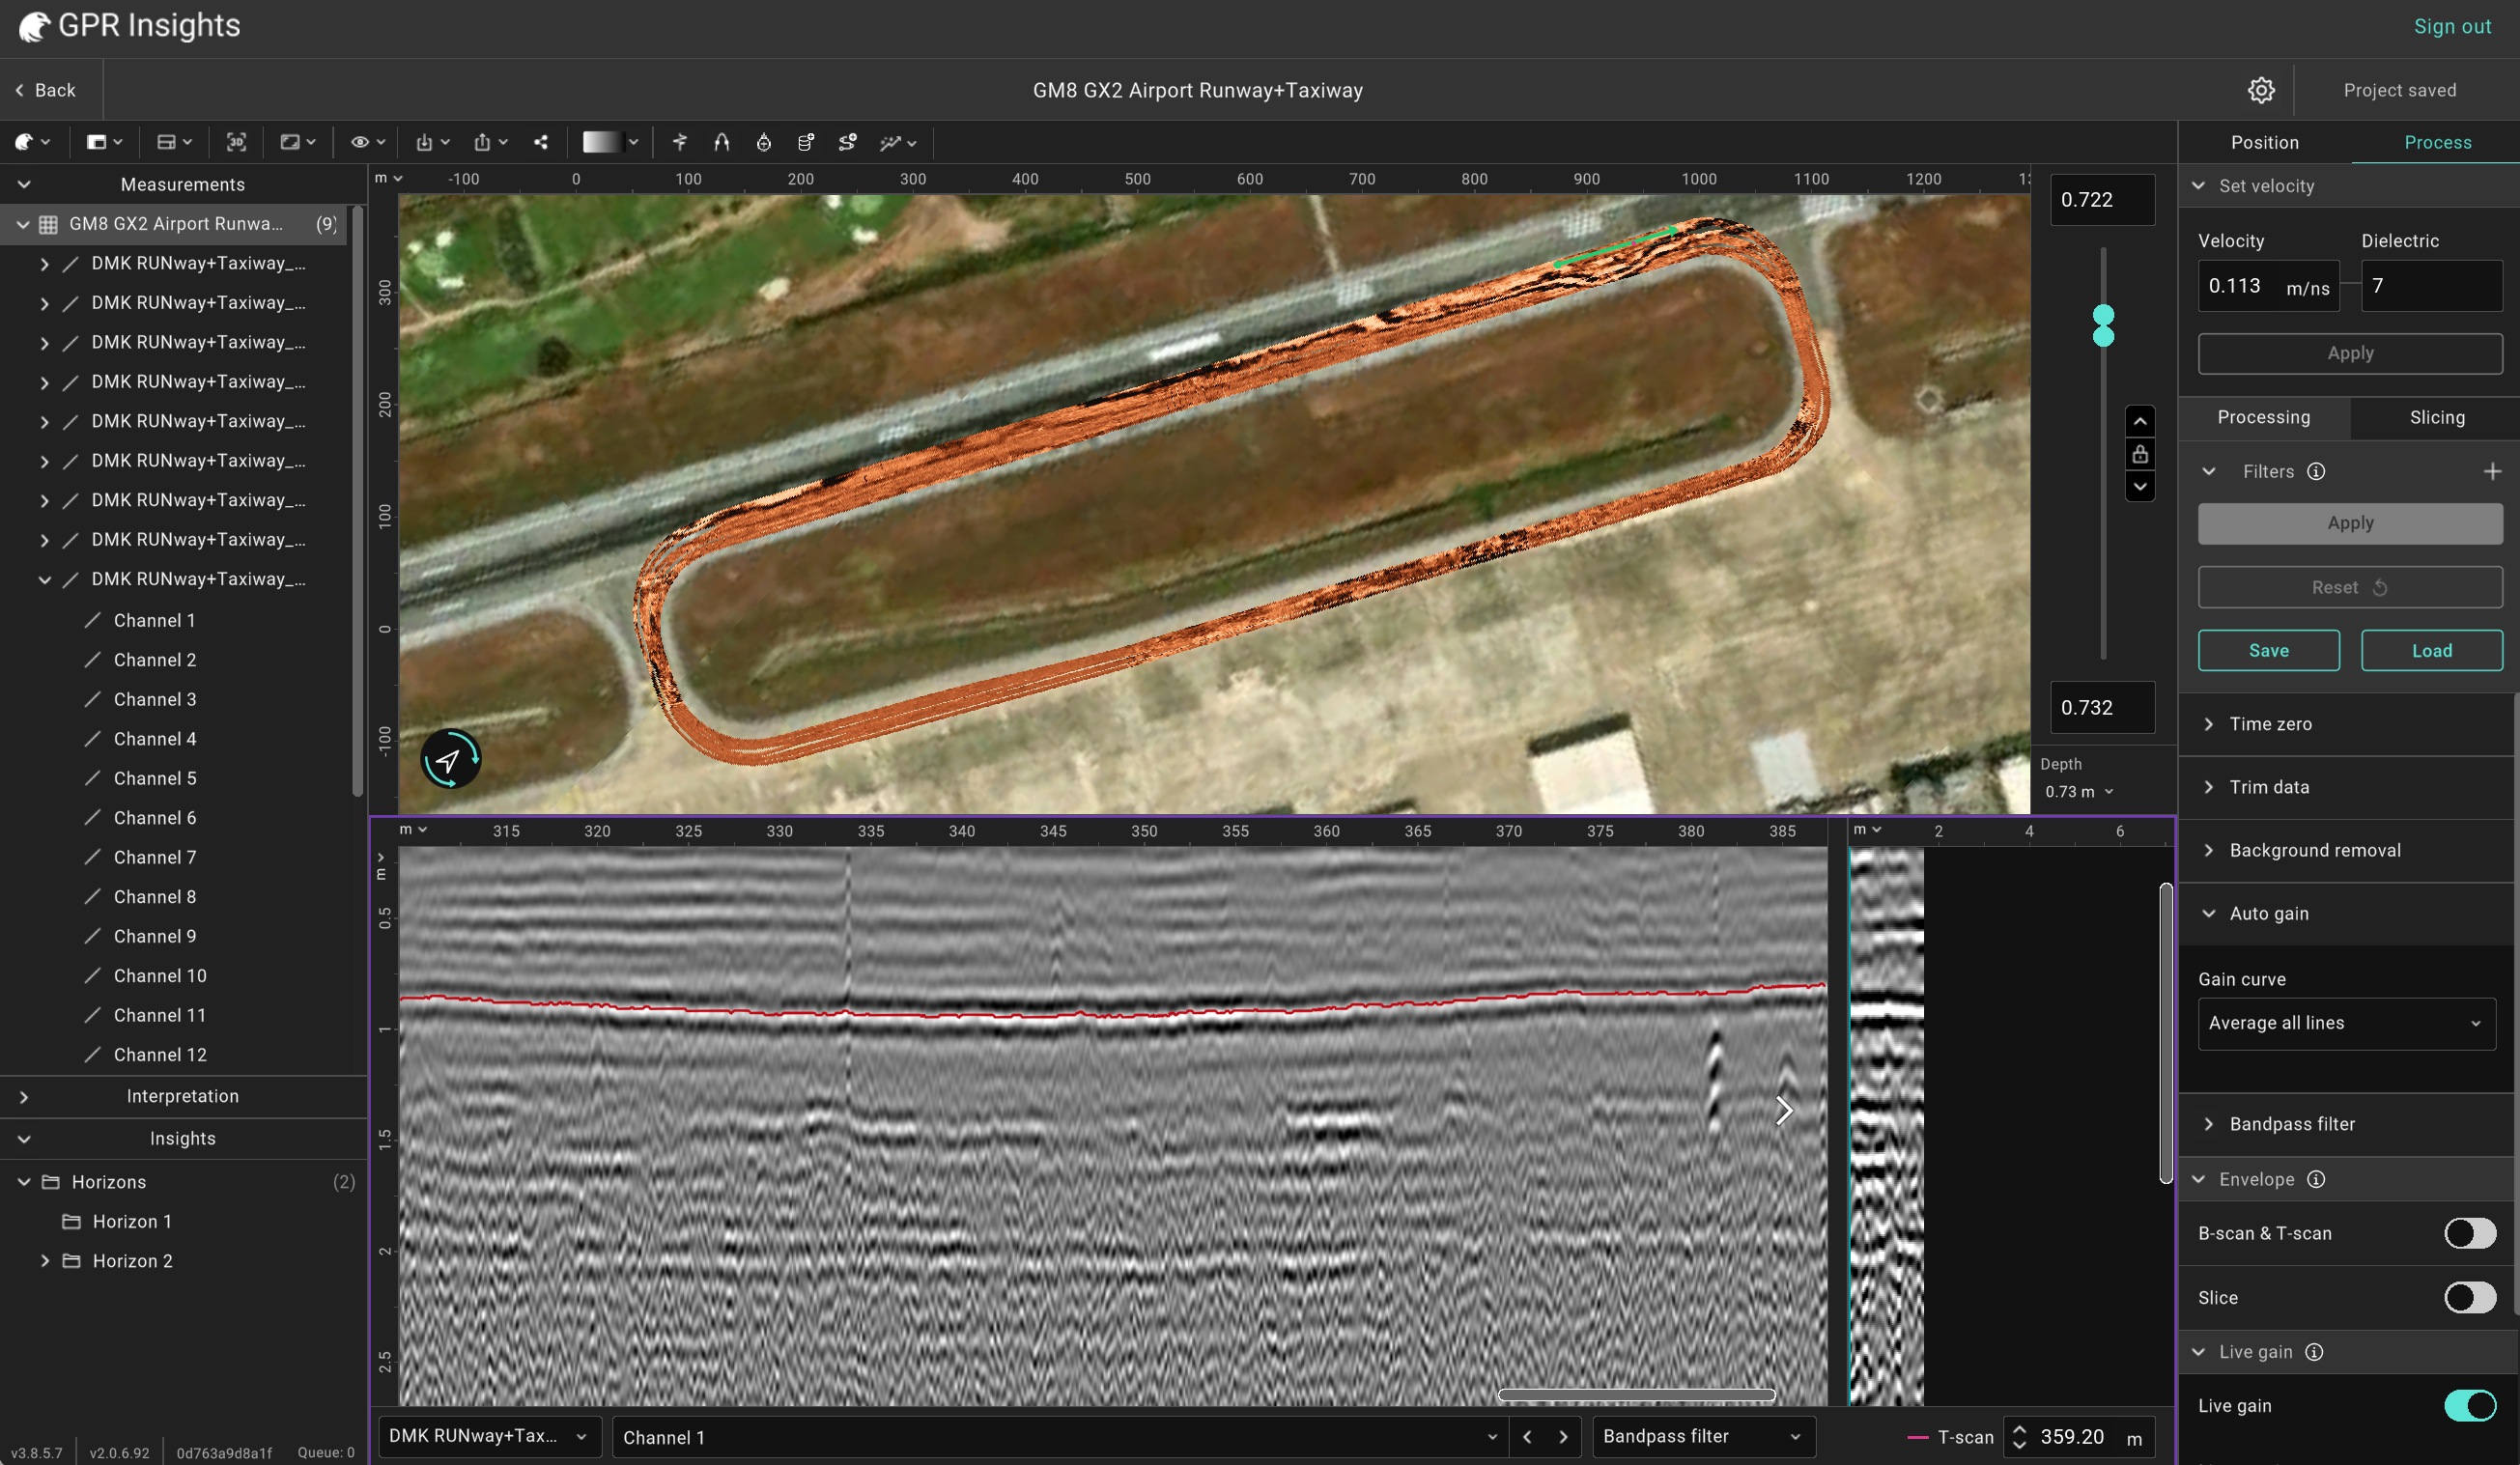Viewport: 2520px width, 1465px height.
Task: Click the Back button
Action: (46, 90)
